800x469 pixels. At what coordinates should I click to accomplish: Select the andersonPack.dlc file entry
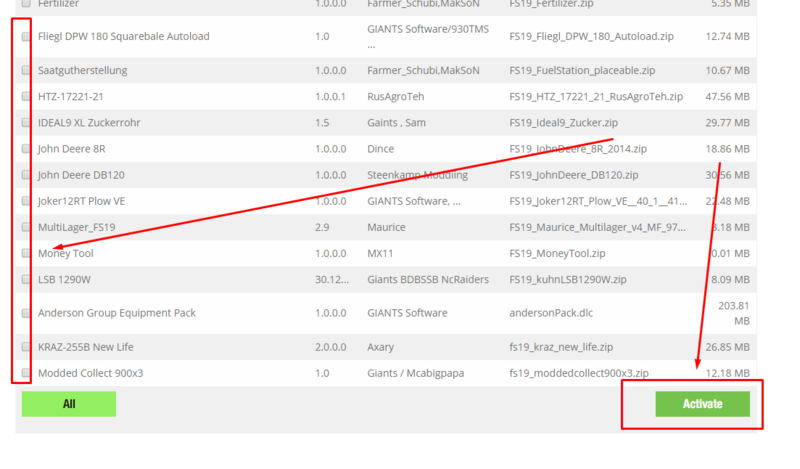coord(550,313)
